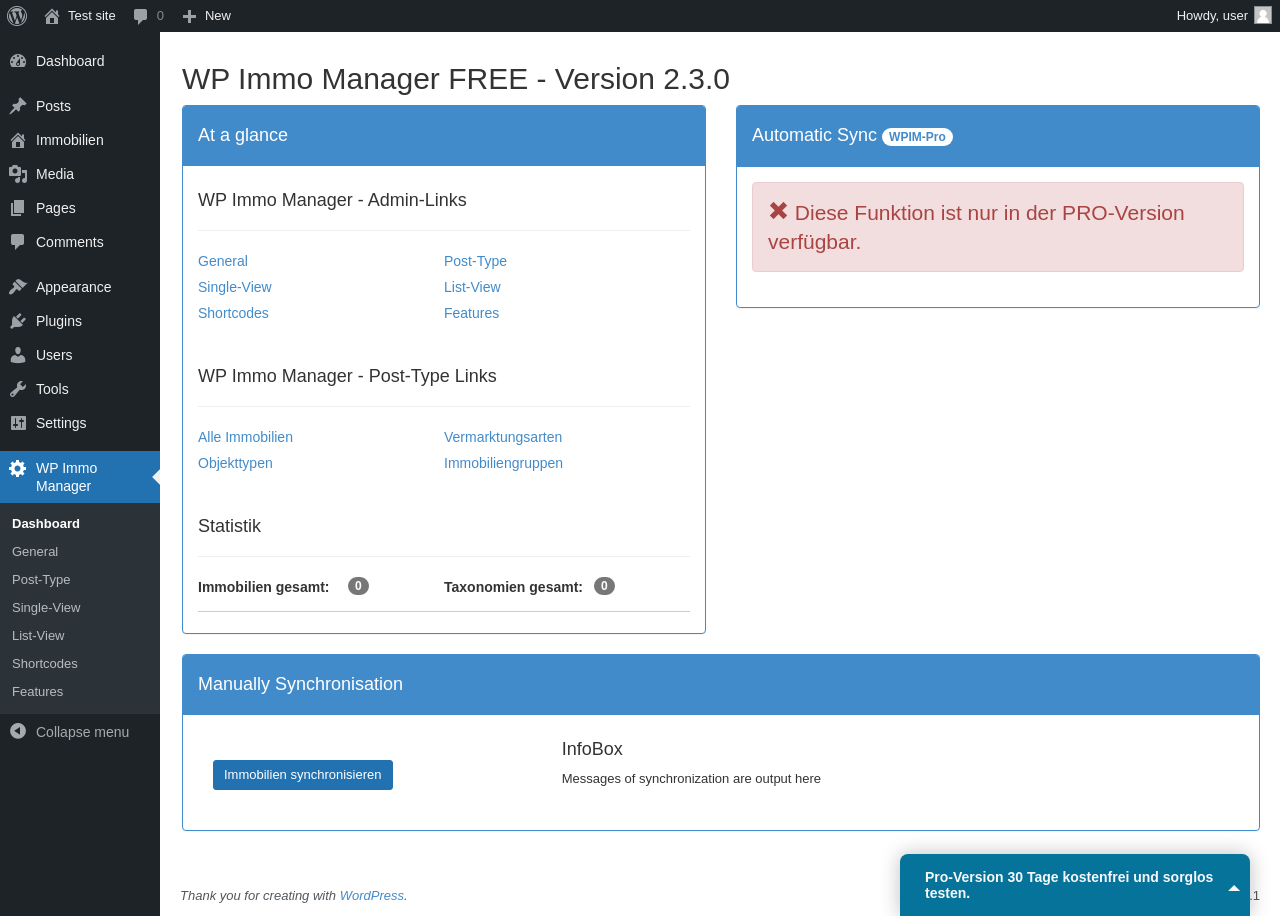Open the Vermarktungsarten link

coord(503,437)
